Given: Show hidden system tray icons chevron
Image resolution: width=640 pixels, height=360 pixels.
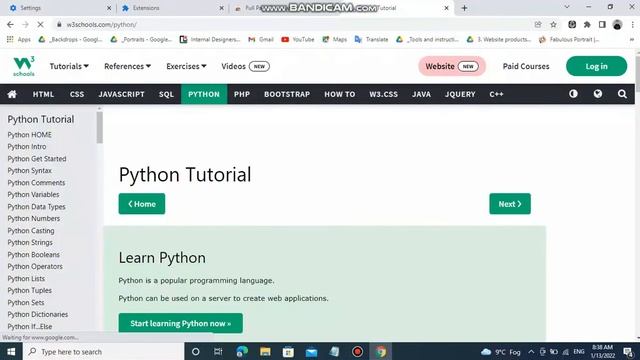Looking at the screenshot, I should click(x=531, y=351).
